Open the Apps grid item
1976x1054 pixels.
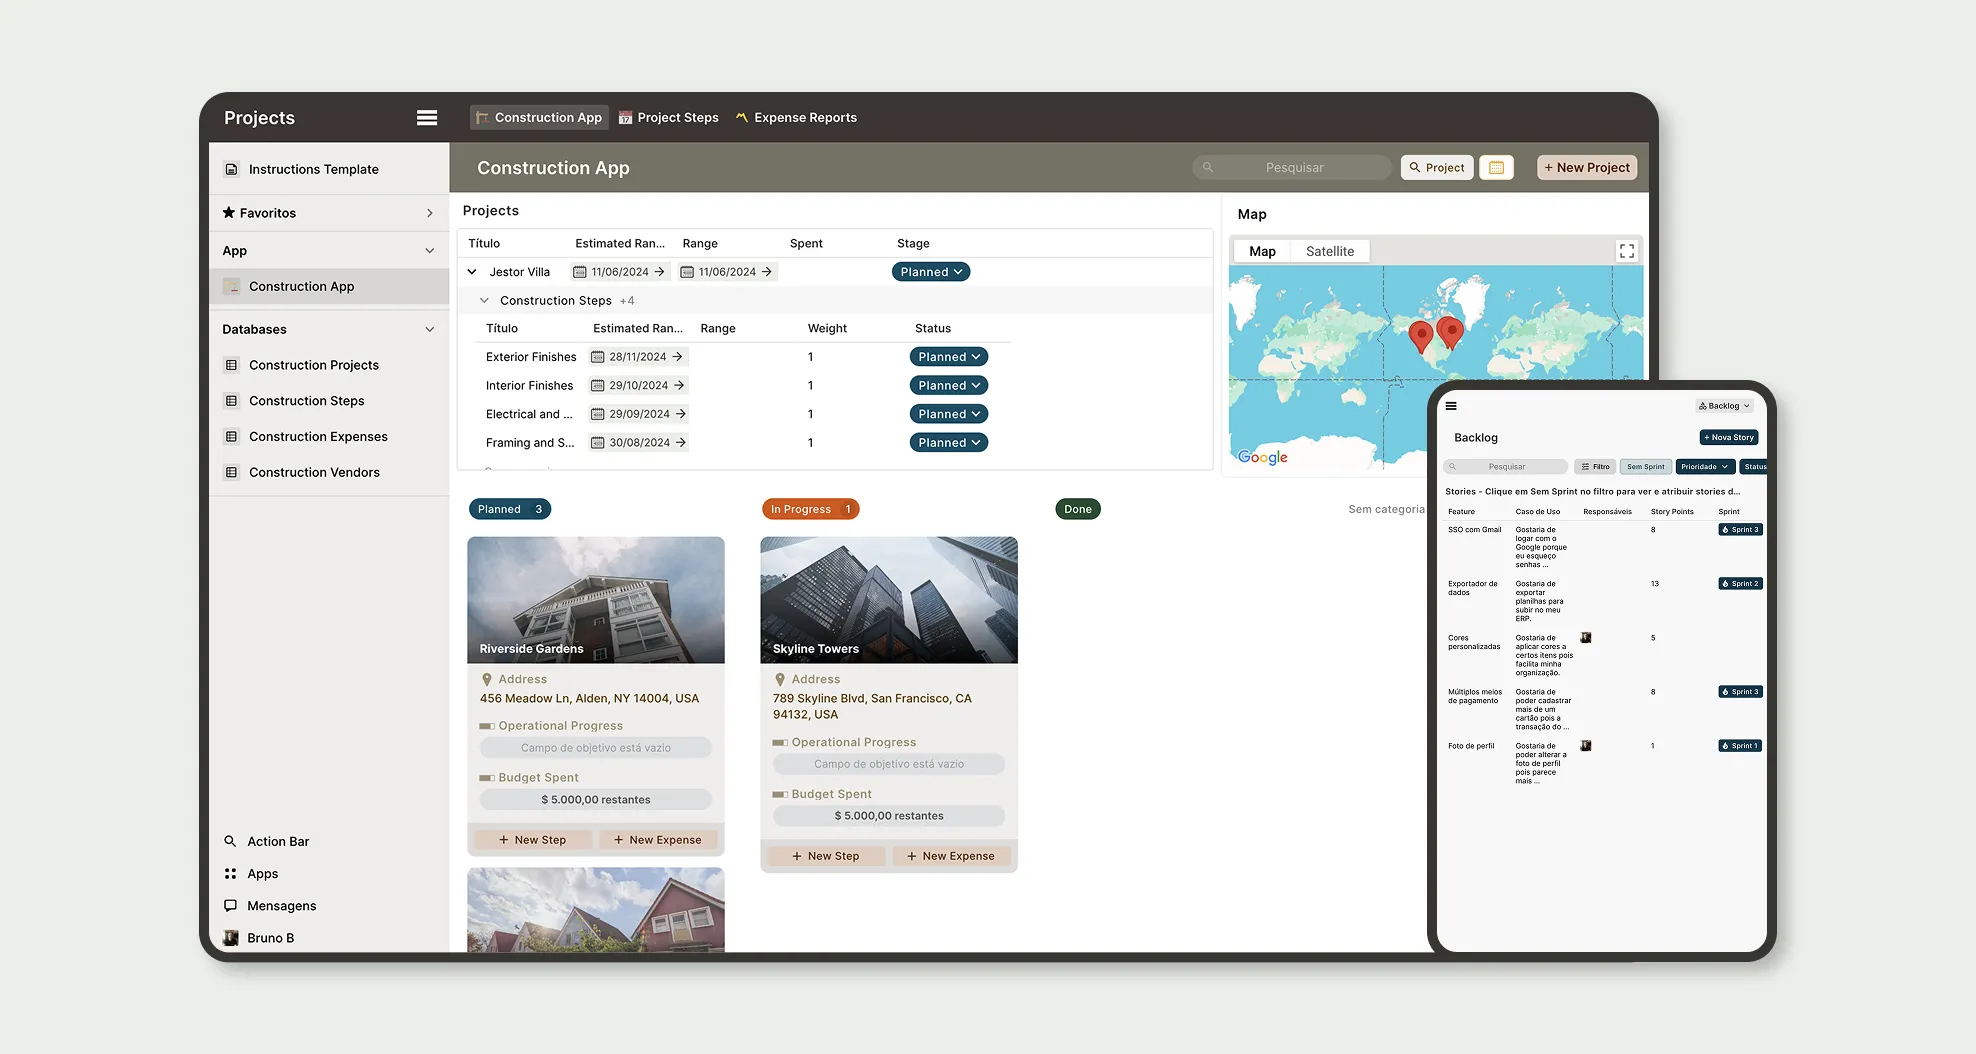(x=251, y=873)
